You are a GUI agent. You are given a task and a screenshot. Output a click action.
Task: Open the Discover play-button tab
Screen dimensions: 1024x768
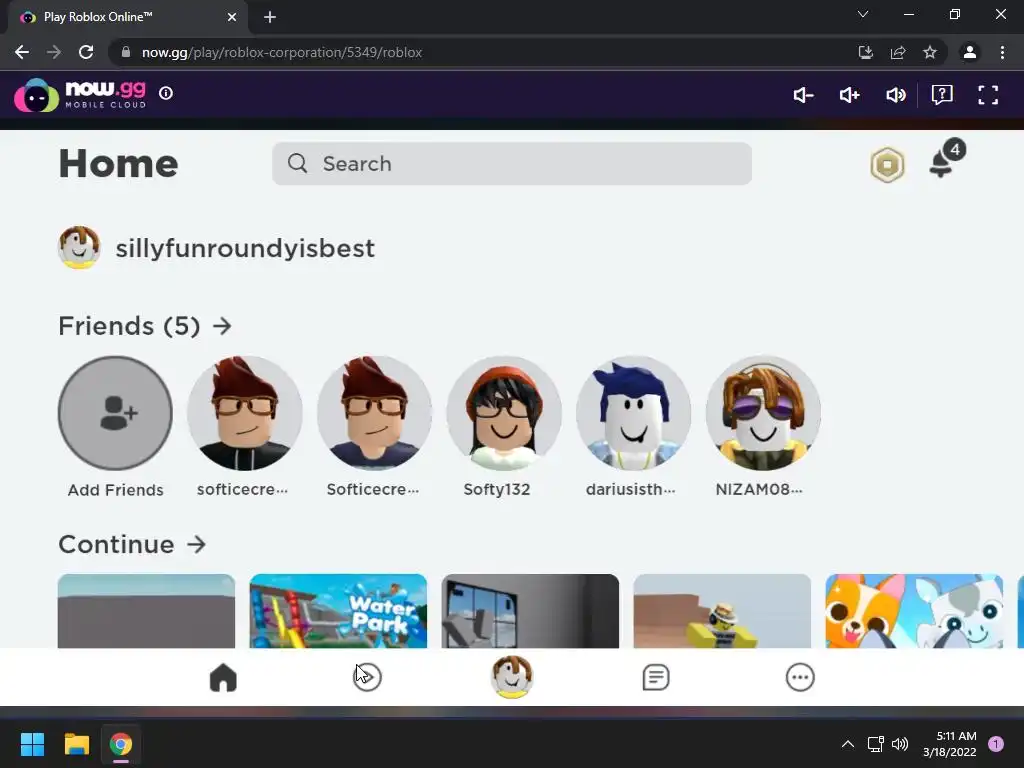368,677
